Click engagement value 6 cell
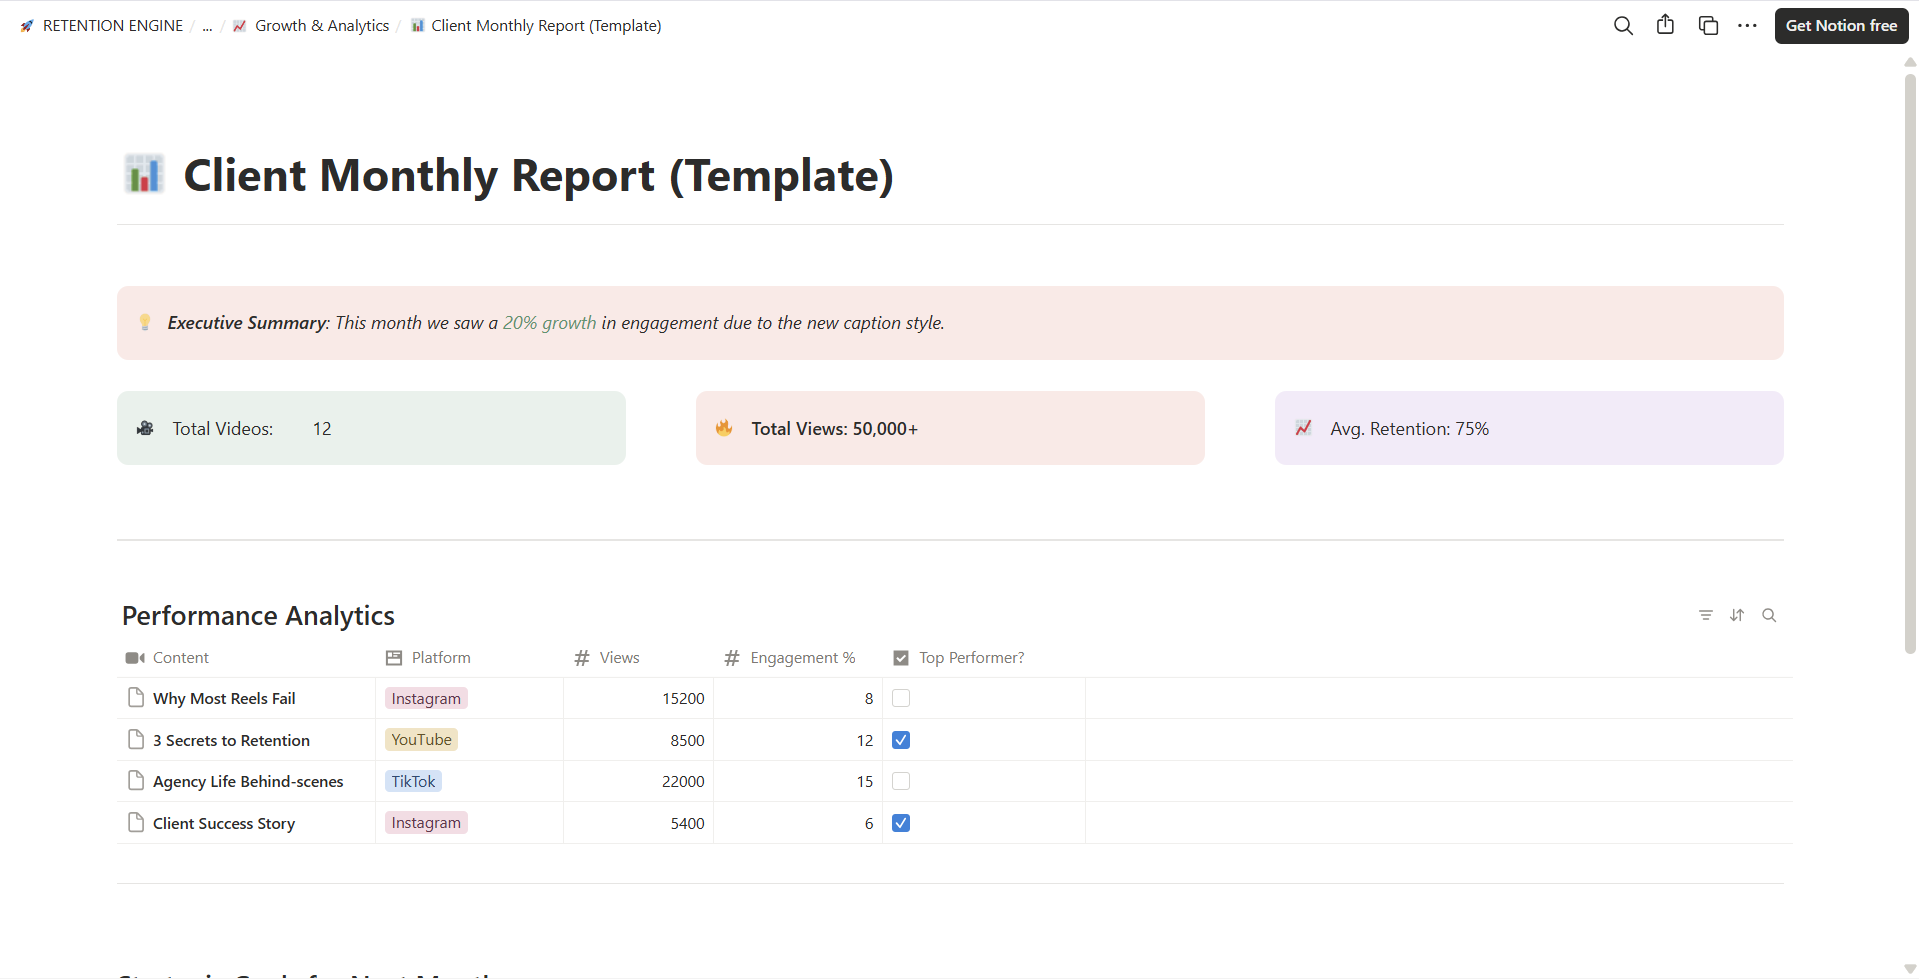The width and height of the screenshot is (1919, 979). click(798, 823)
